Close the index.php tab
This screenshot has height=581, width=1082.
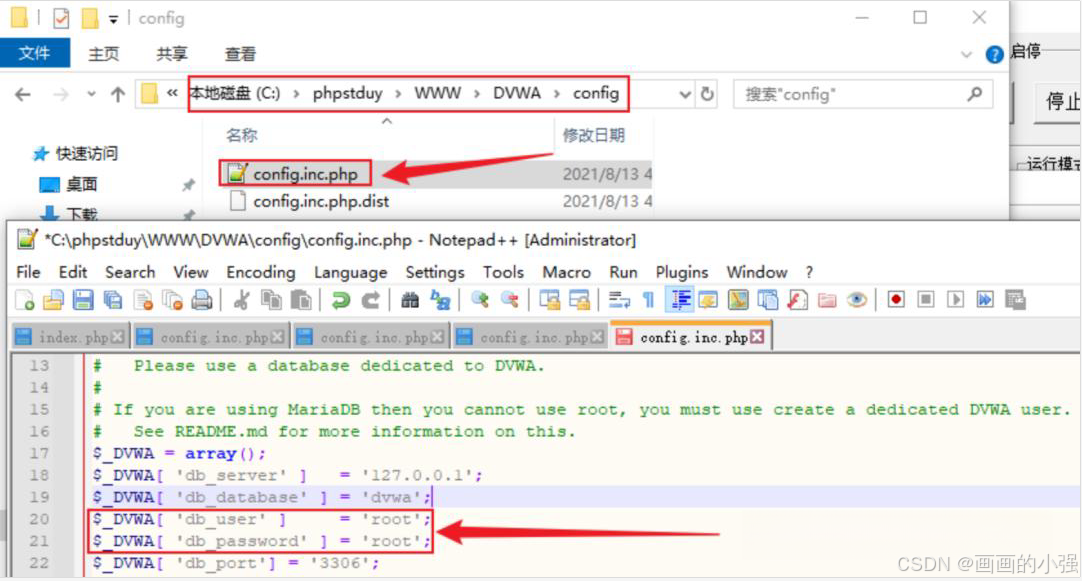click(x=118, y=337)
